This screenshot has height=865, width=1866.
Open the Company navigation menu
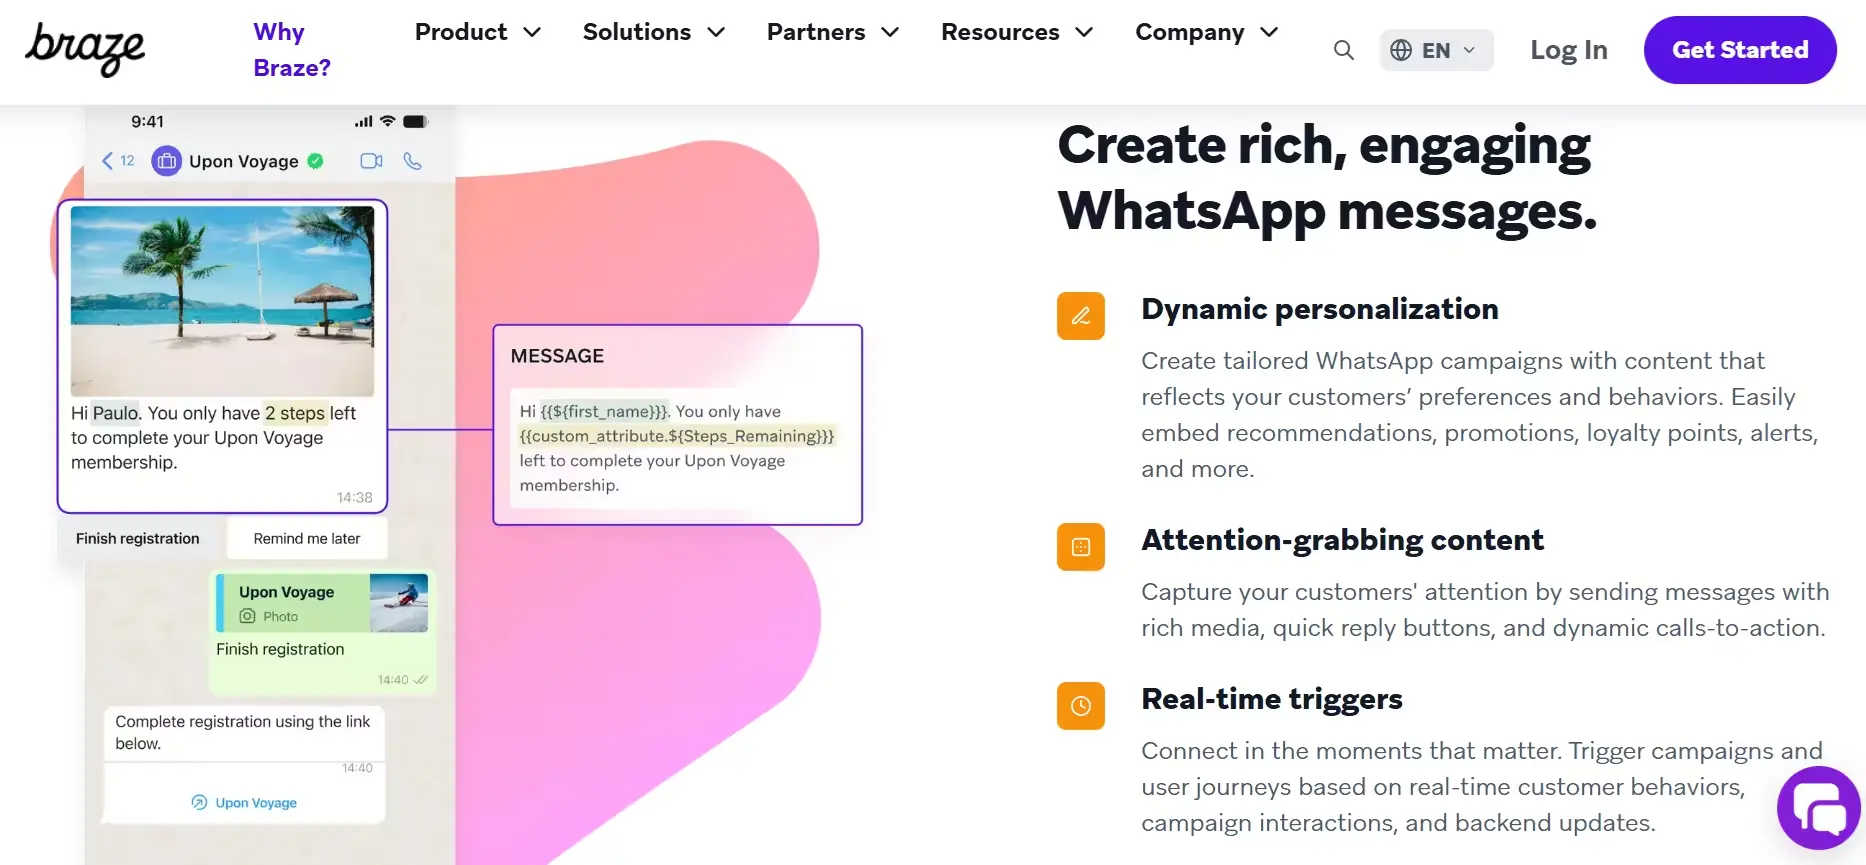click(x=1206, y=32)
